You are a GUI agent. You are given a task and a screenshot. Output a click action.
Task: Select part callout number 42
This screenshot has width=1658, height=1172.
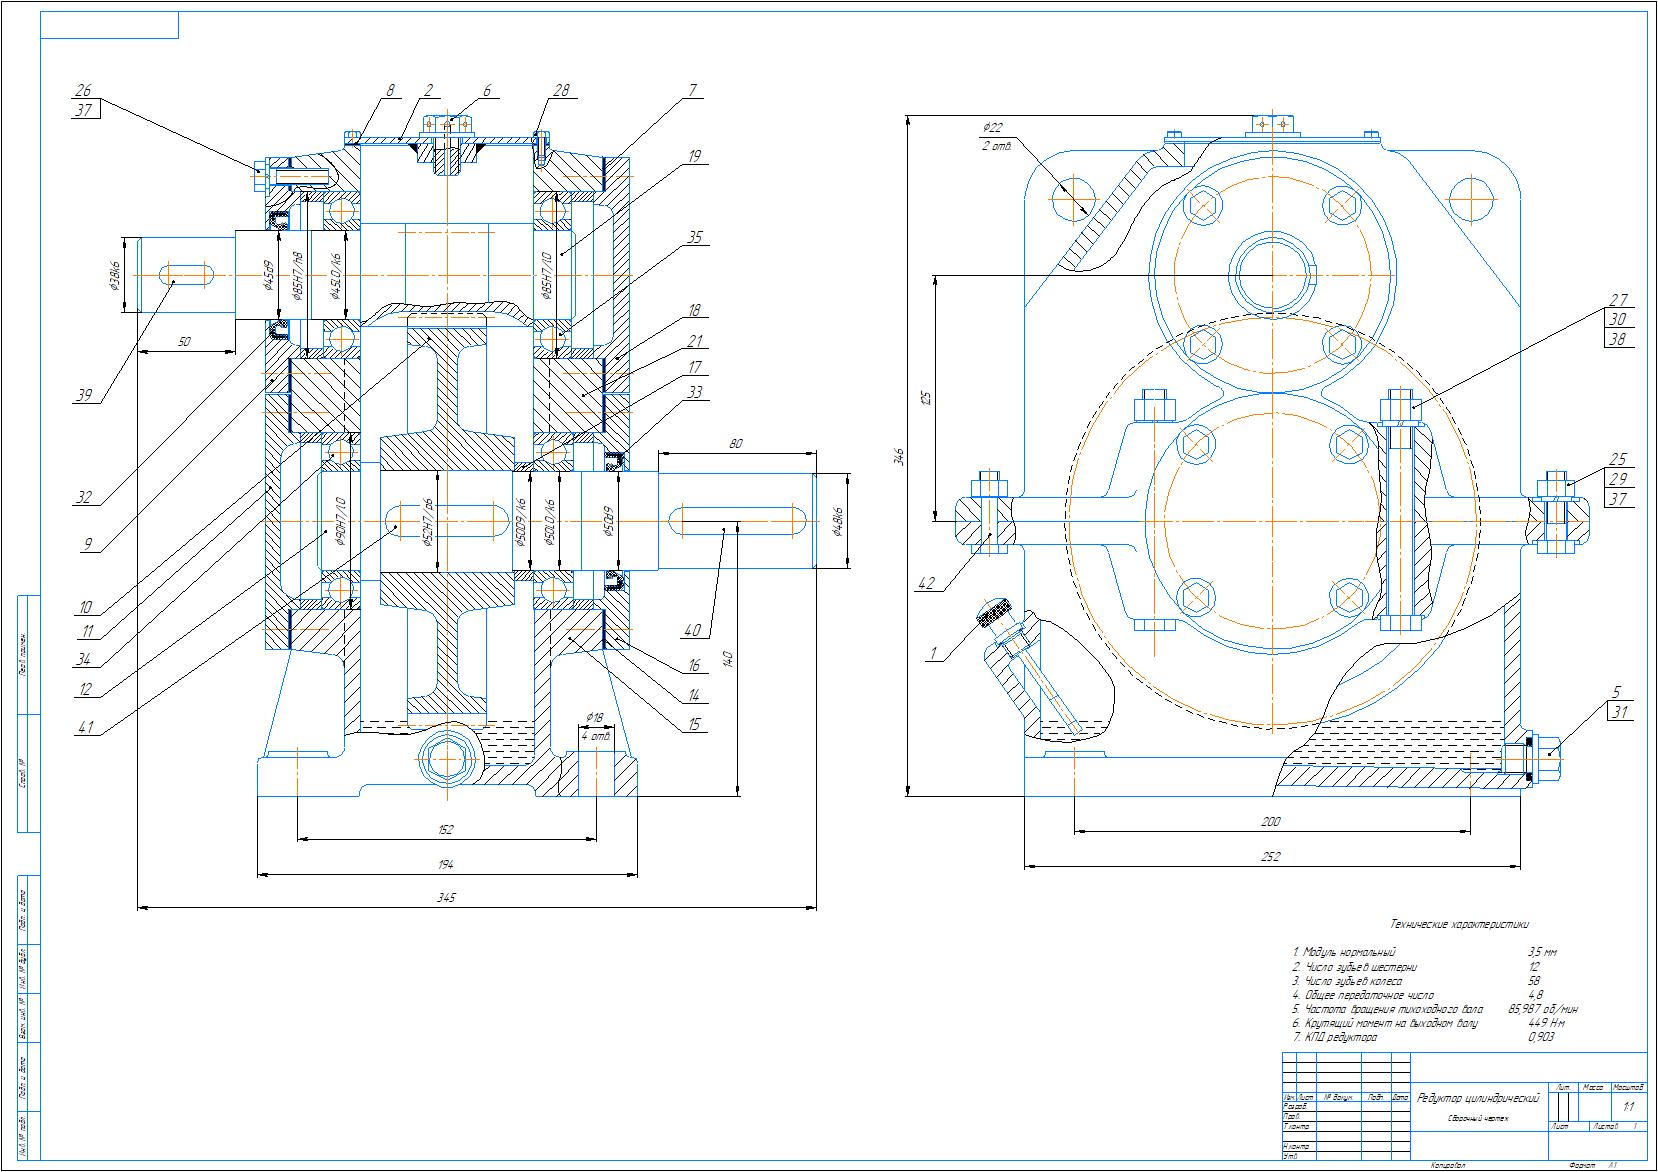[927, 584]
